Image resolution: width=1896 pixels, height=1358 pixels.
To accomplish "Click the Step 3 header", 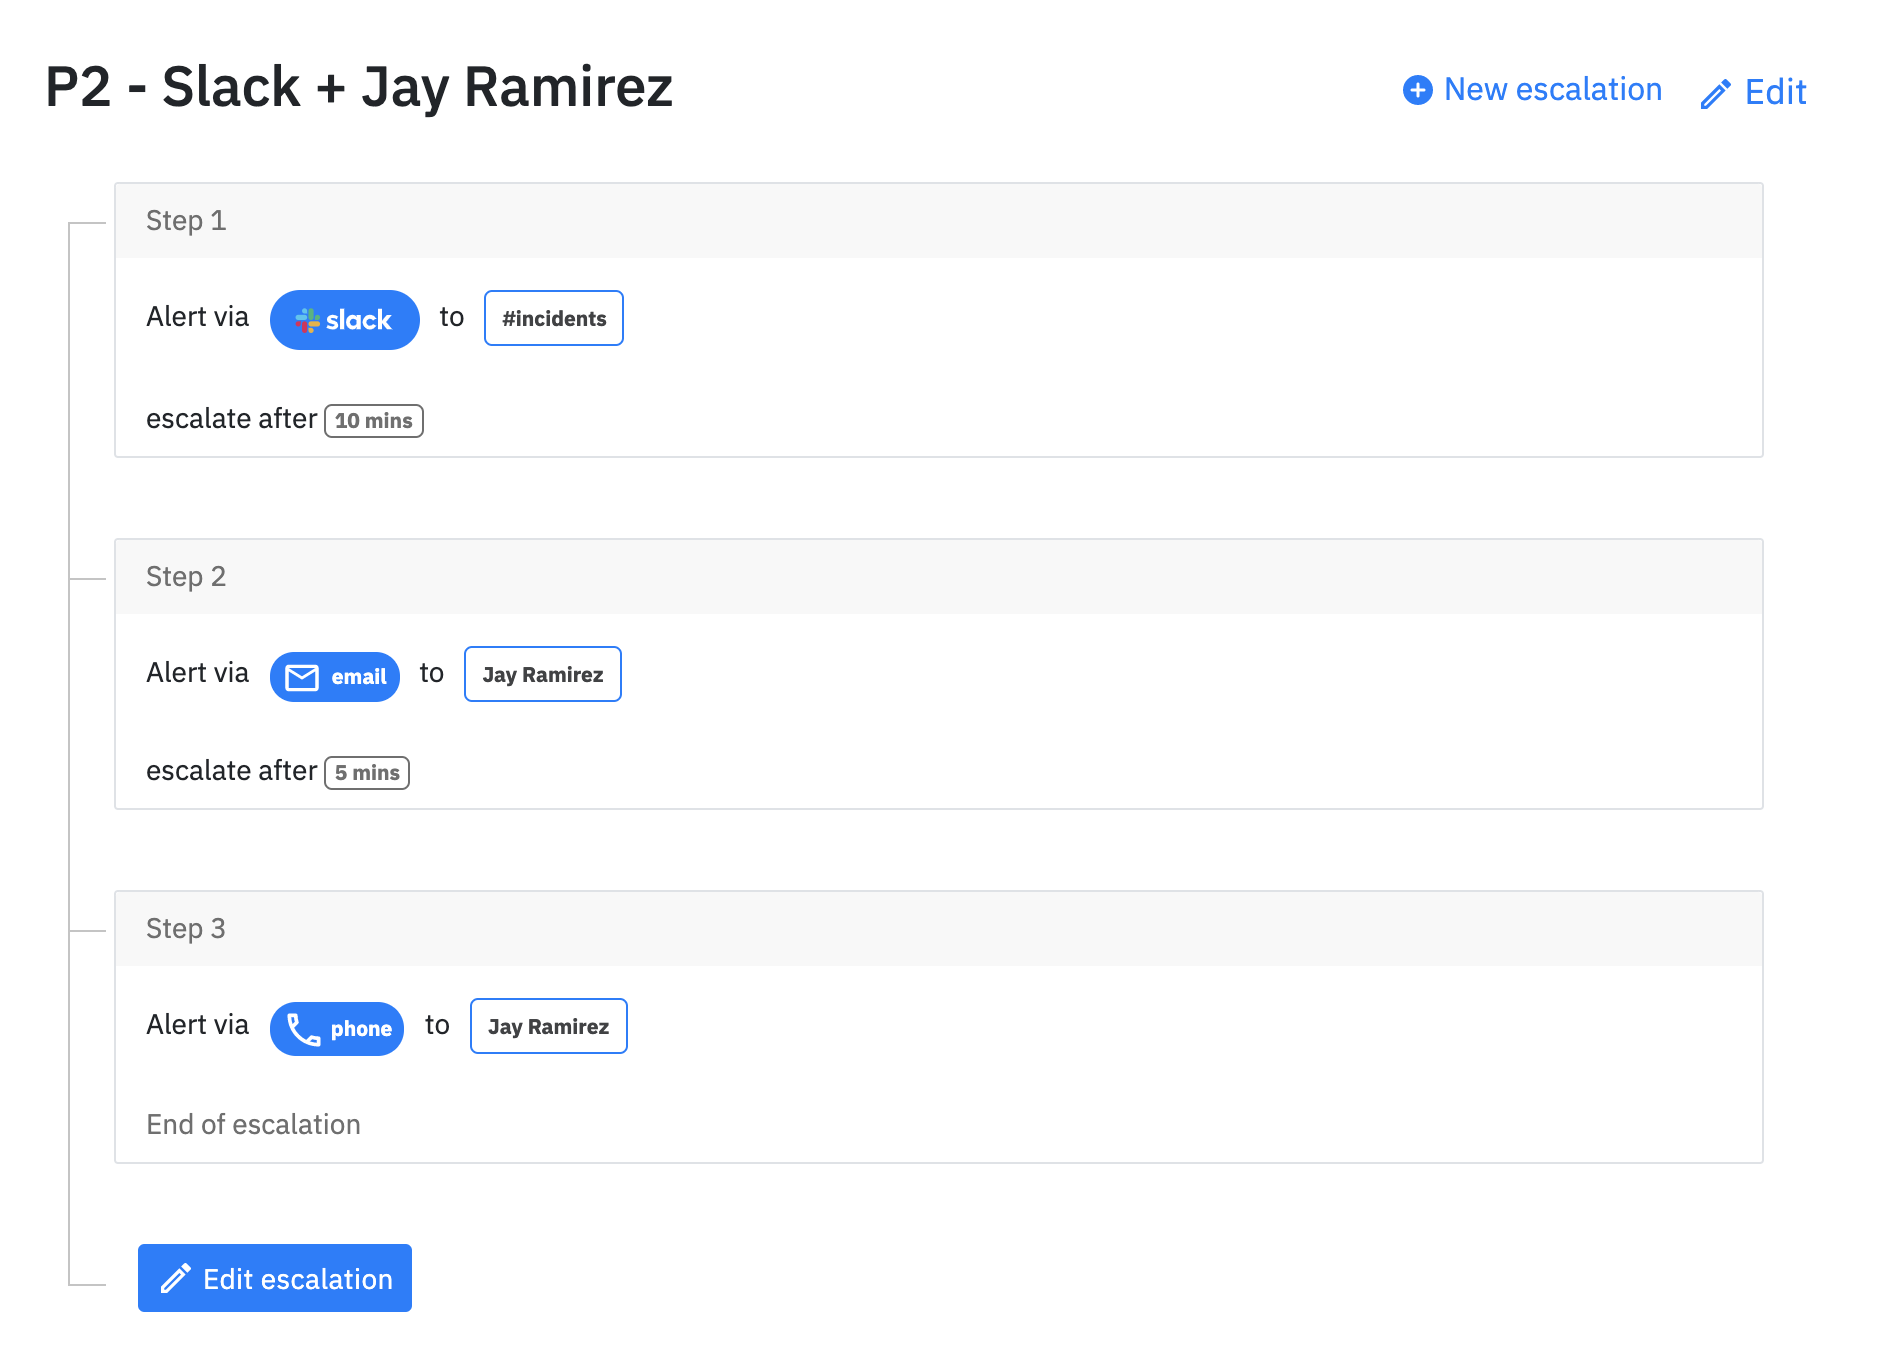I will tap(939, 929).
